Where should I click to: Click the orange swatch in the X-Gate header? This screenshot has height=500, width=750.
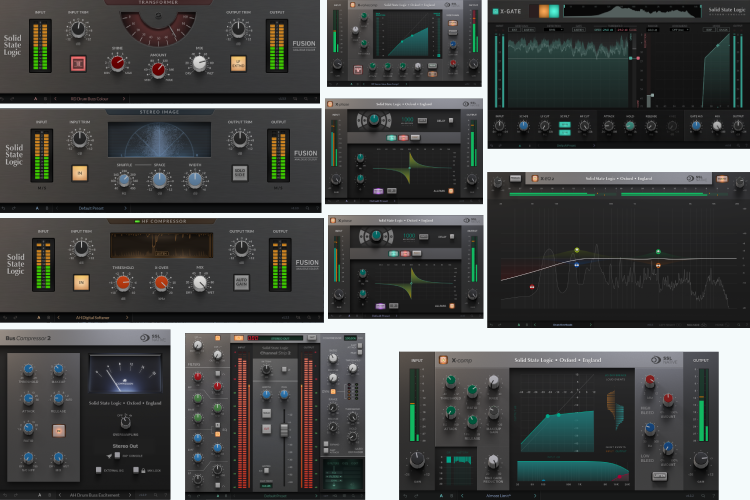[x=543, y=11]
